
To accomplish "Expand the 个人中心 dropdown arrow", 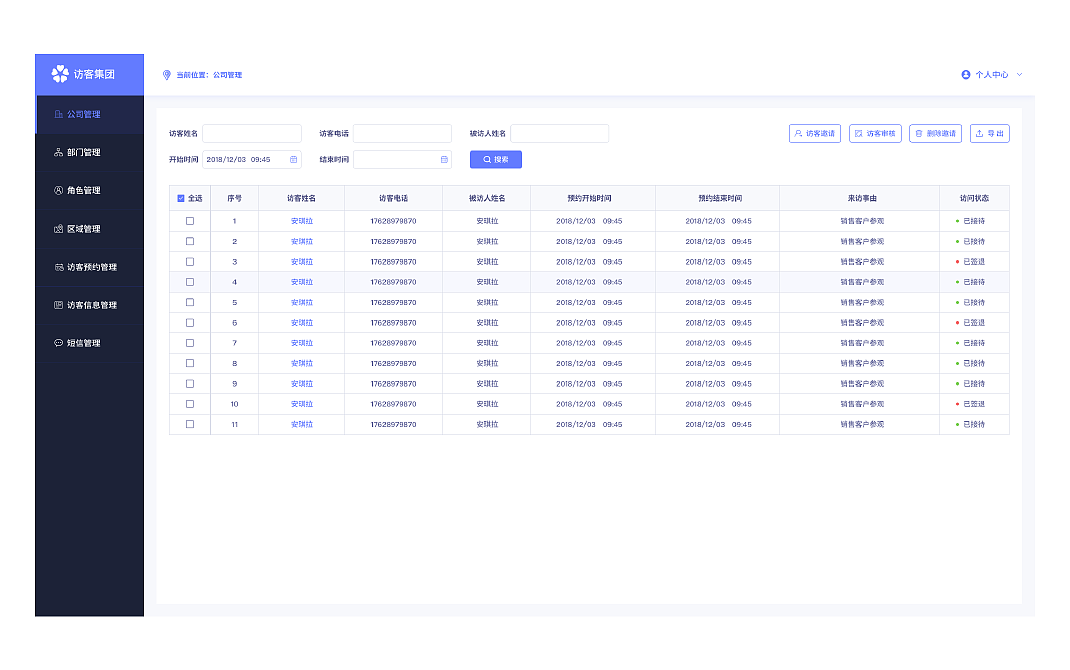I will coord(1020,75).
